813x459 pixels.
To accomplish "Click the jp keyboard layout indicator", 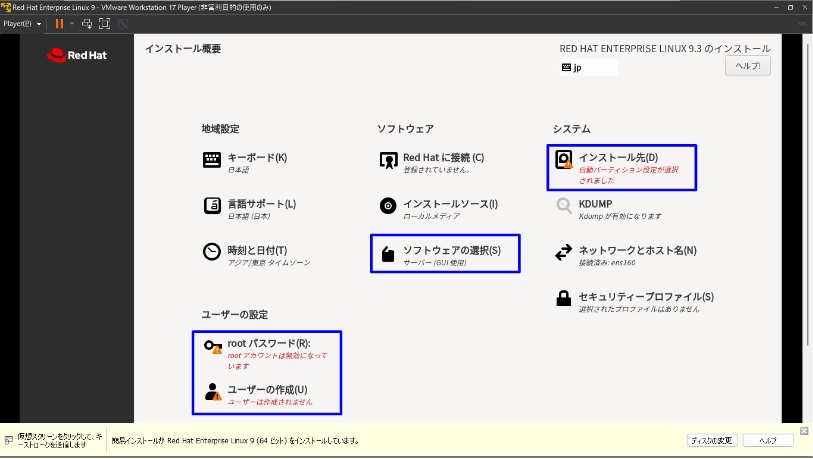I will coord(588,67).
